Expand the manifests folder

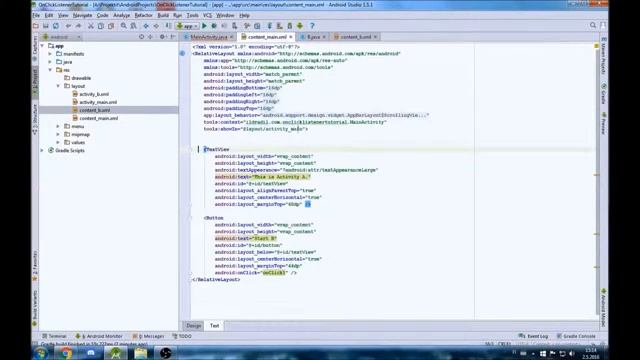(50, 54)
